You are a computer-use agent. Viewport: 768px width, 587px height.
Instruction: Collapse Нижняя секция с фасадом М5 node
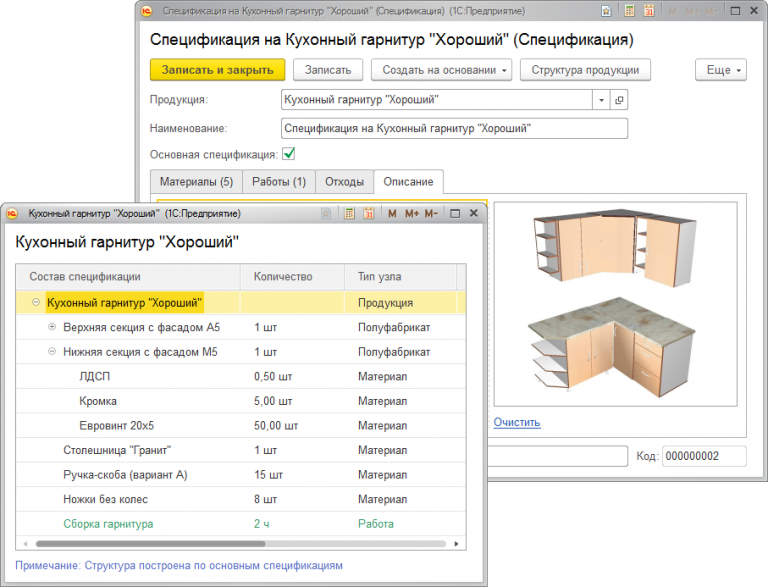(x=52, y=351)
